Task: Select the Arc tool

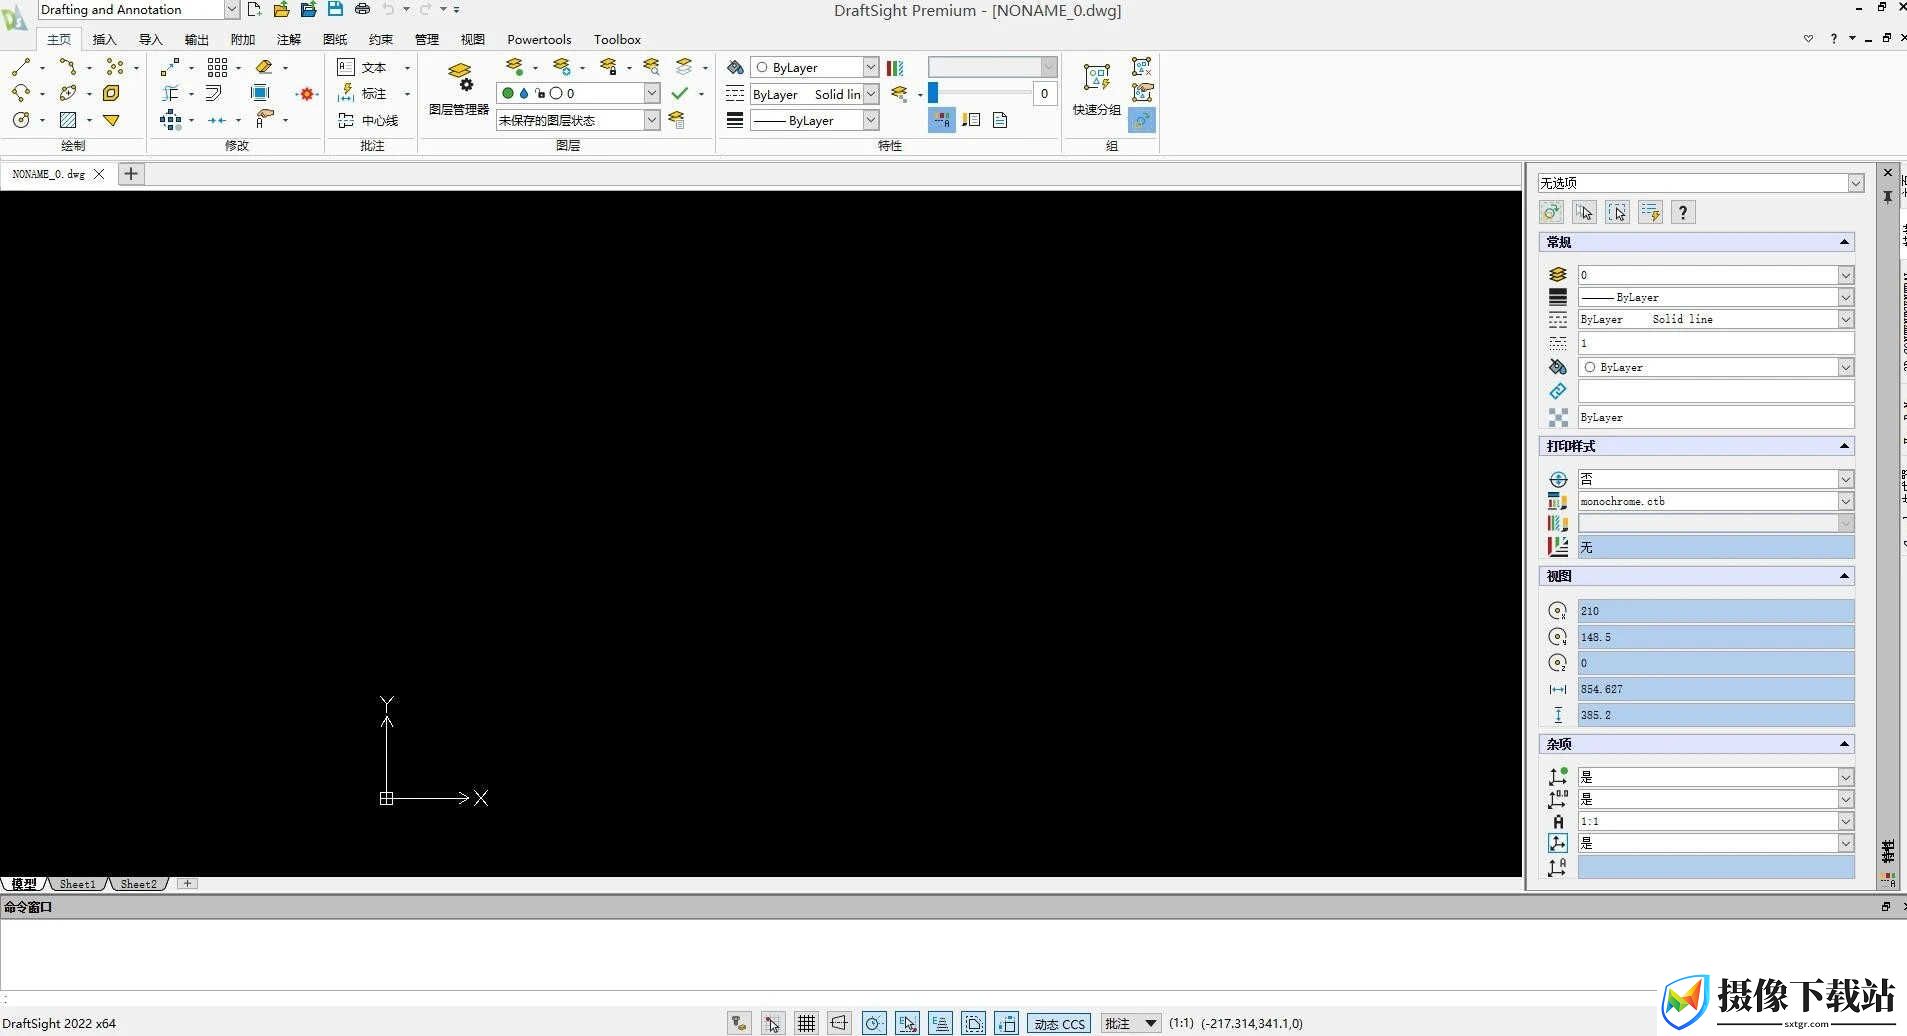Action: pos(21,93)
